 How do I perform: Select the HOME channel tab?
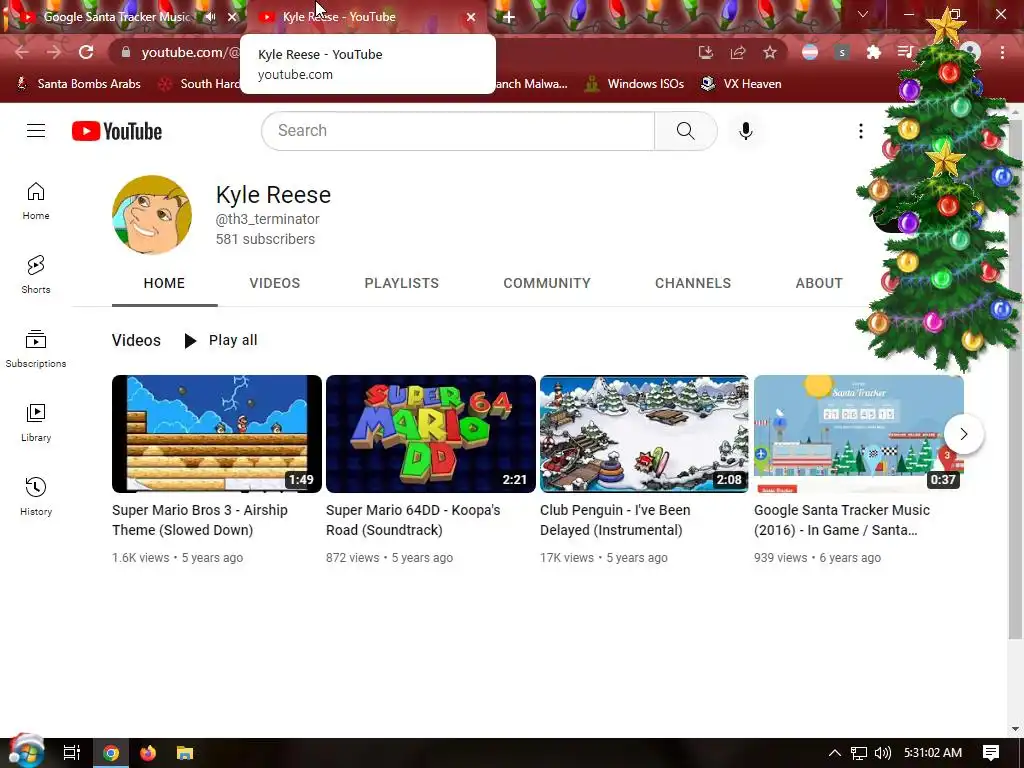click(165, 283)
